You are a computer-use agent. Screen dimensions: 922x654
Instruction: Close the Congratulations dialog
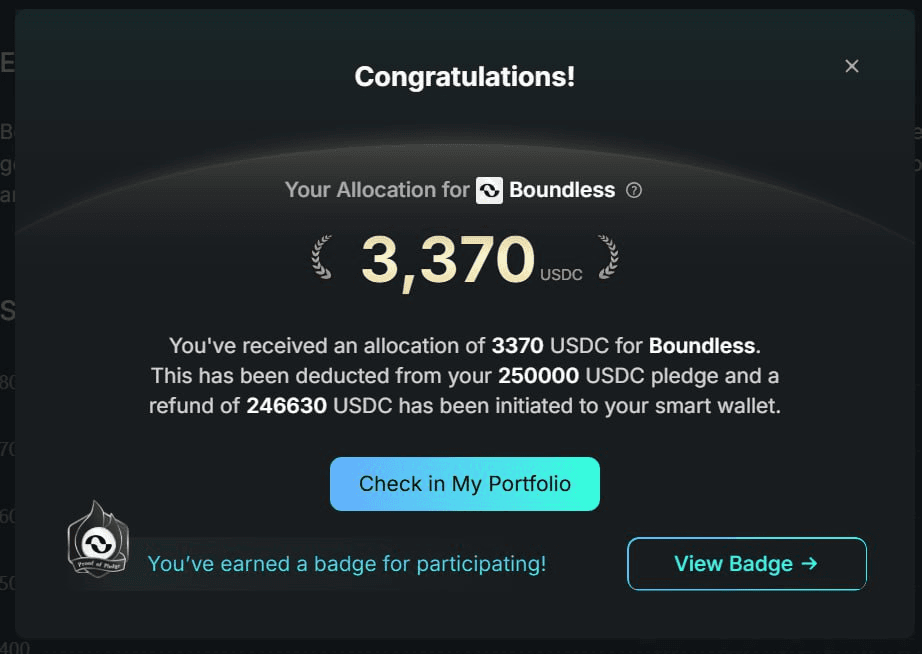coord(851,66)
